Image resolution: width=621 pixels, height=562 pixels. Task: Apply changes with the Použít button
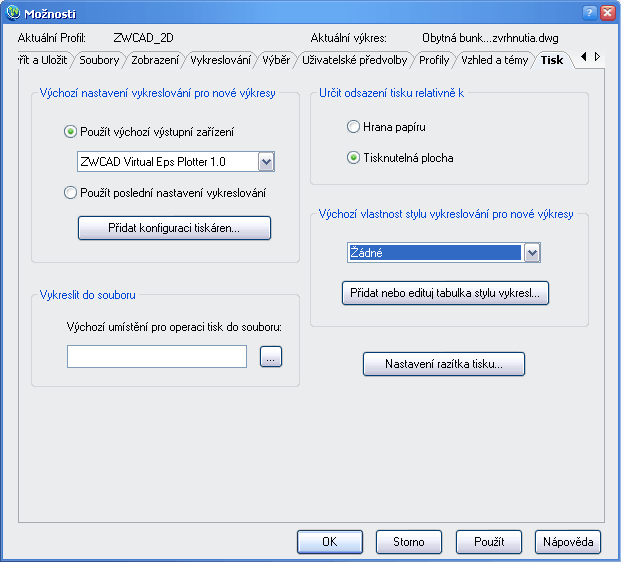click(x=489, y=541)
